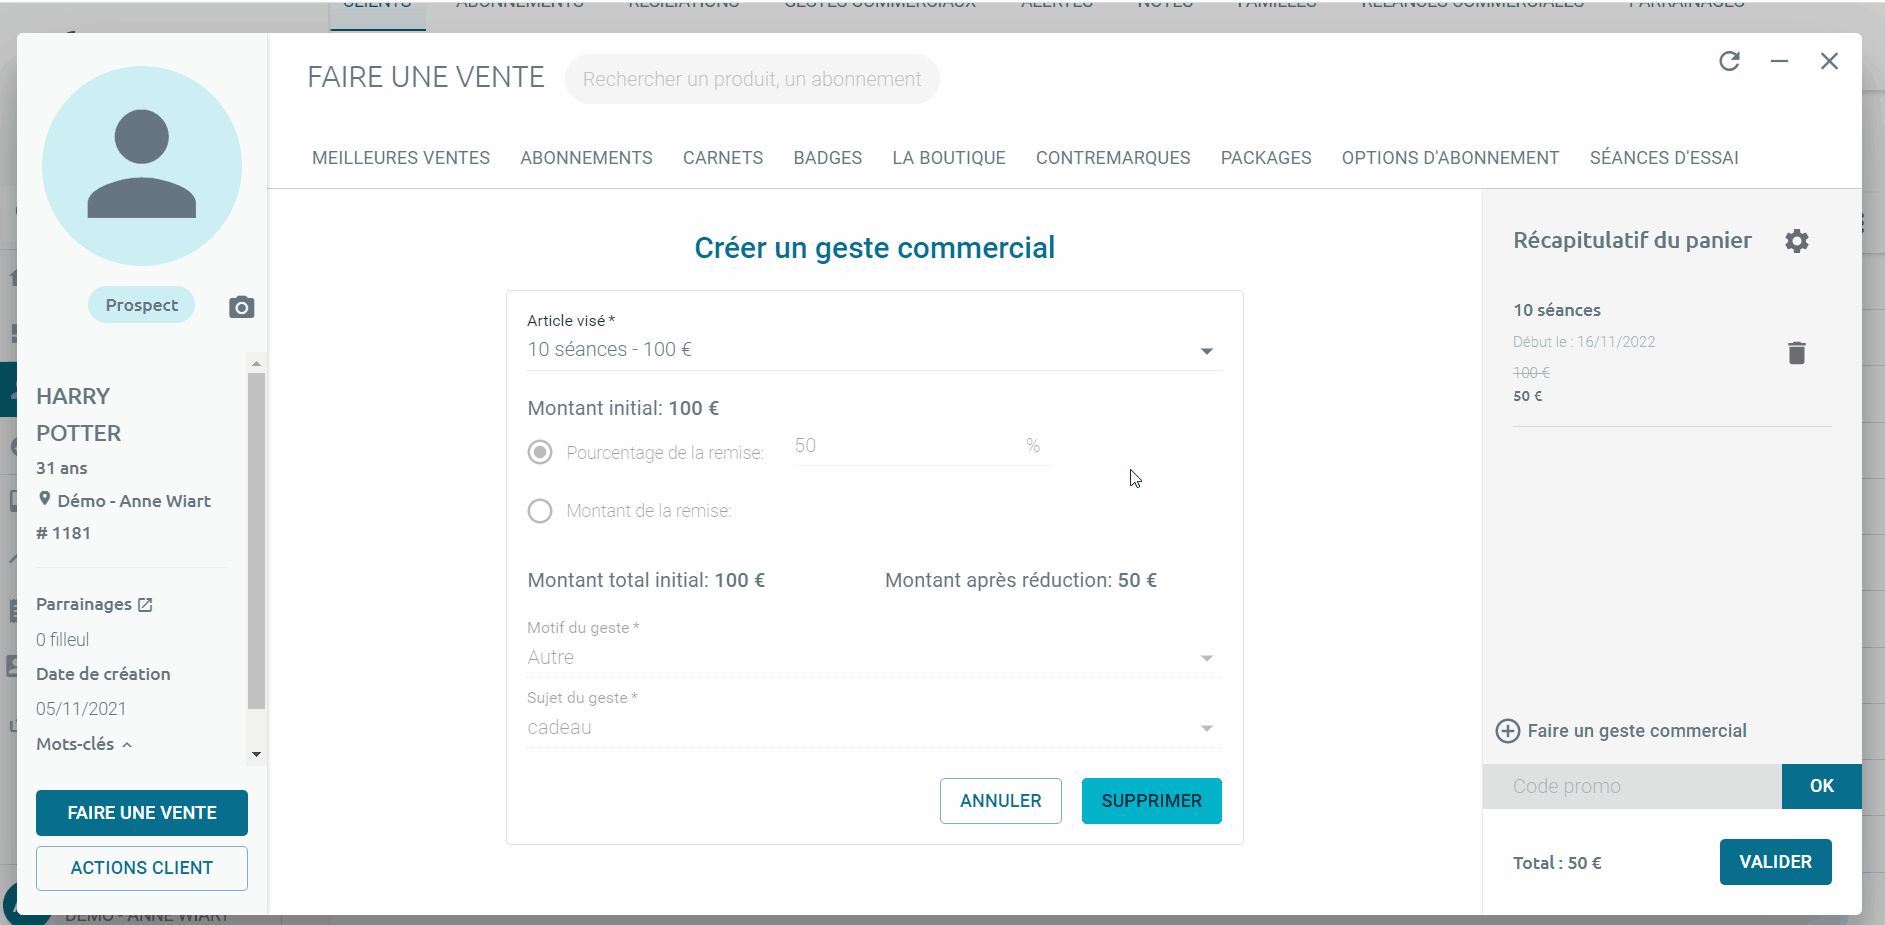Click the refresh icon in the sale dialog
Image resolution: width=1885 pixels, height=925 pixels.
1729,61
